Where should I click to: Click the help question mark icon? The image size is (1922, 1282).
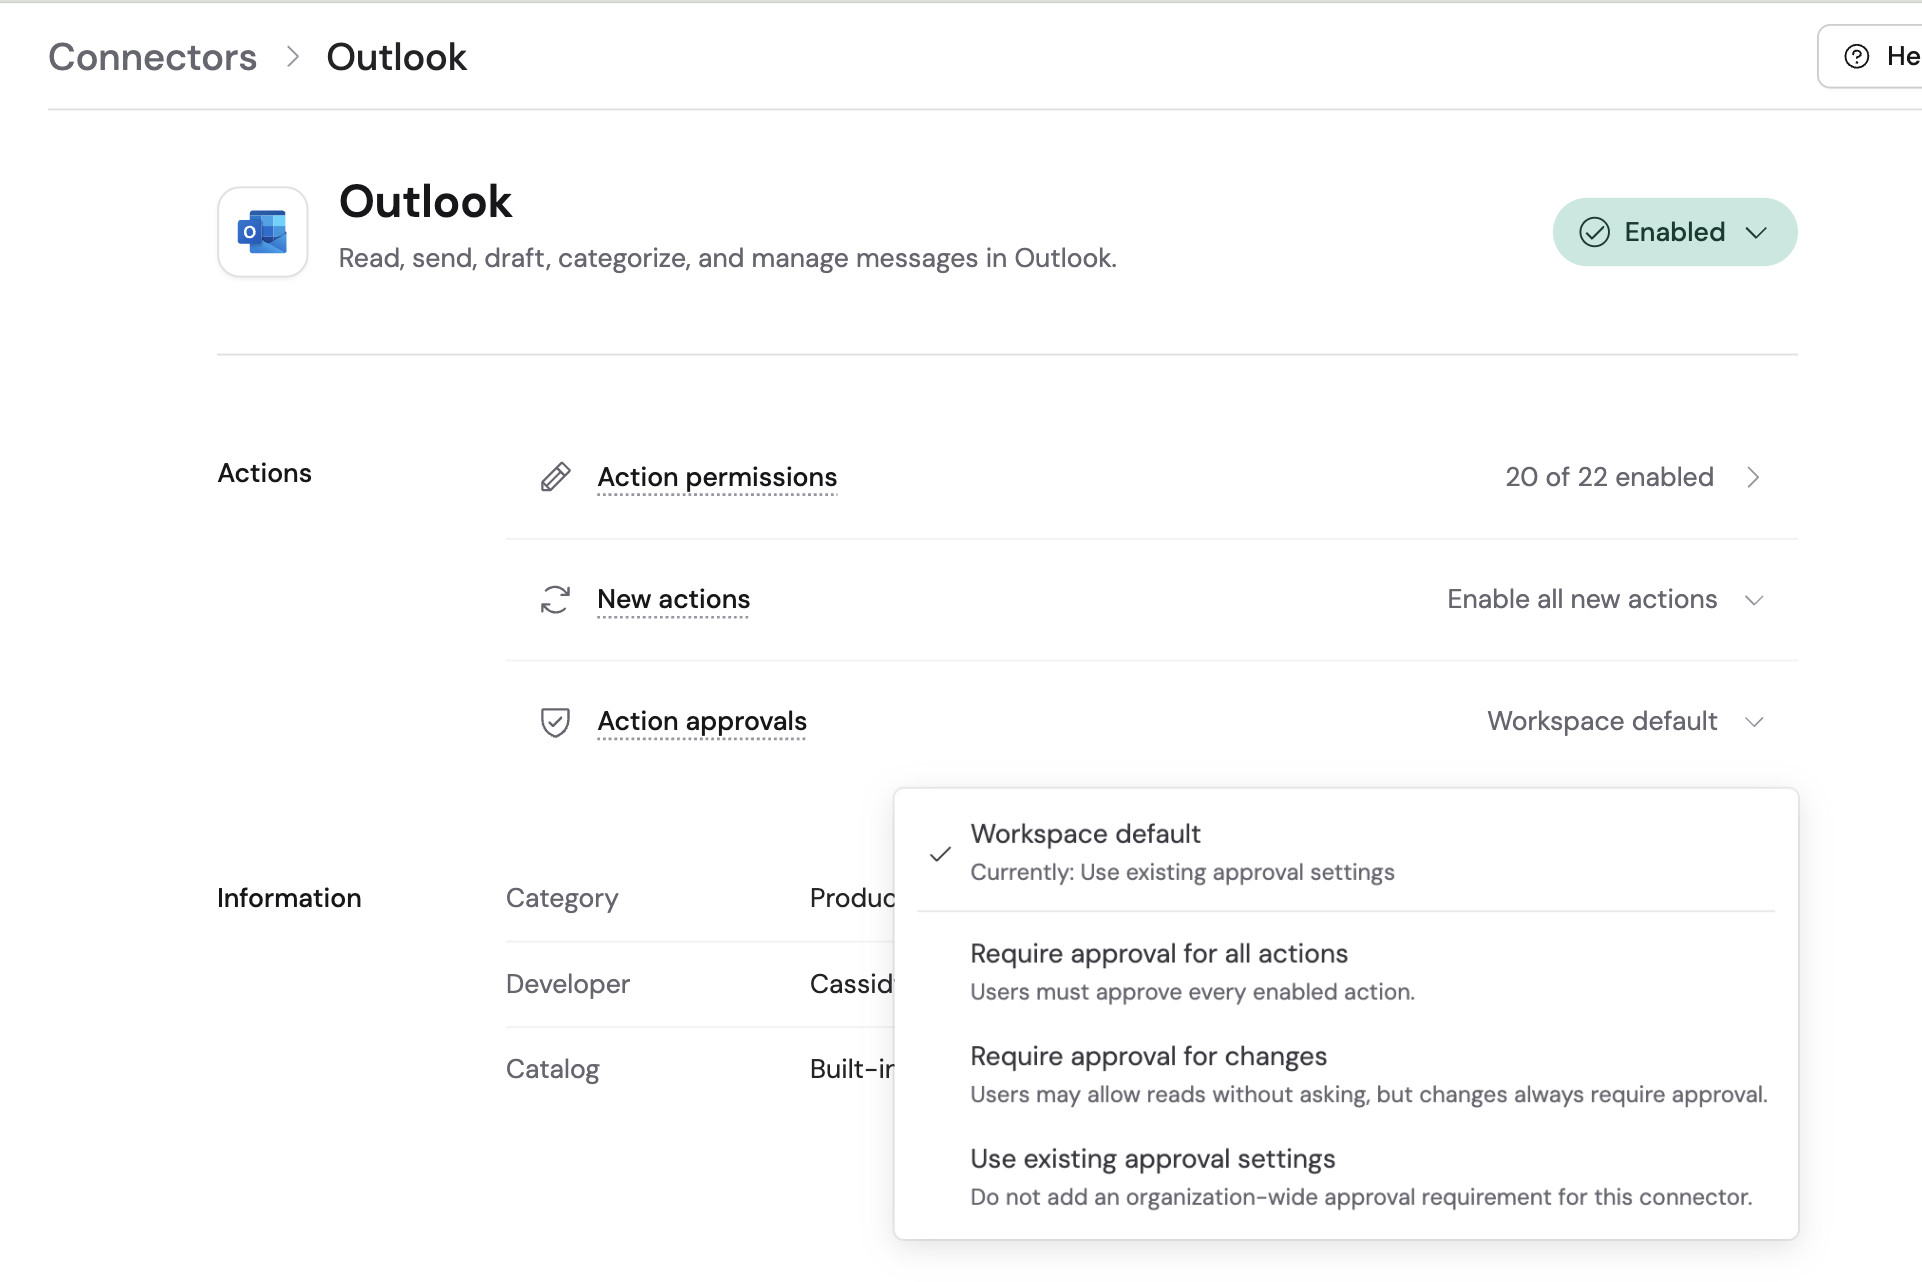click(1856, 56)
